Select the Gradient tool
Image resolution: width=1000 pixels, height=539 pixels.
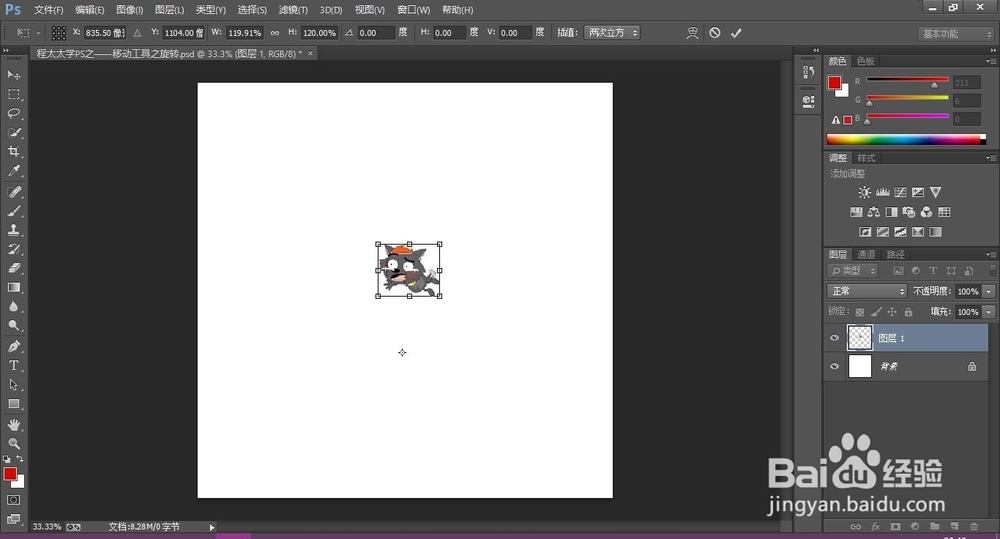13,288
